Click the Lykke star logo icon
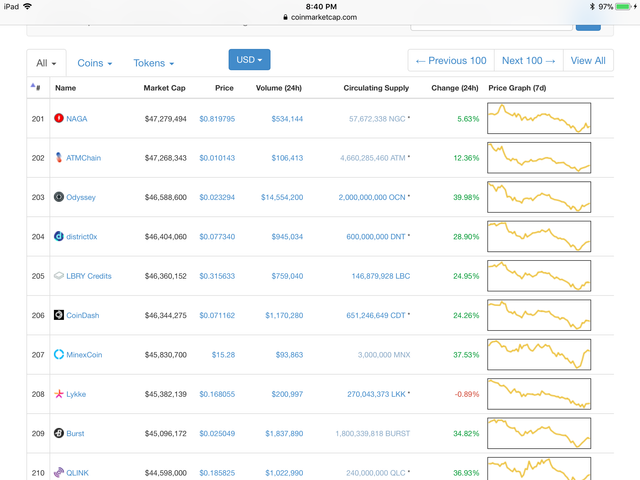The height and width of the screenshot is (480, 640). (x=59, y=394)
